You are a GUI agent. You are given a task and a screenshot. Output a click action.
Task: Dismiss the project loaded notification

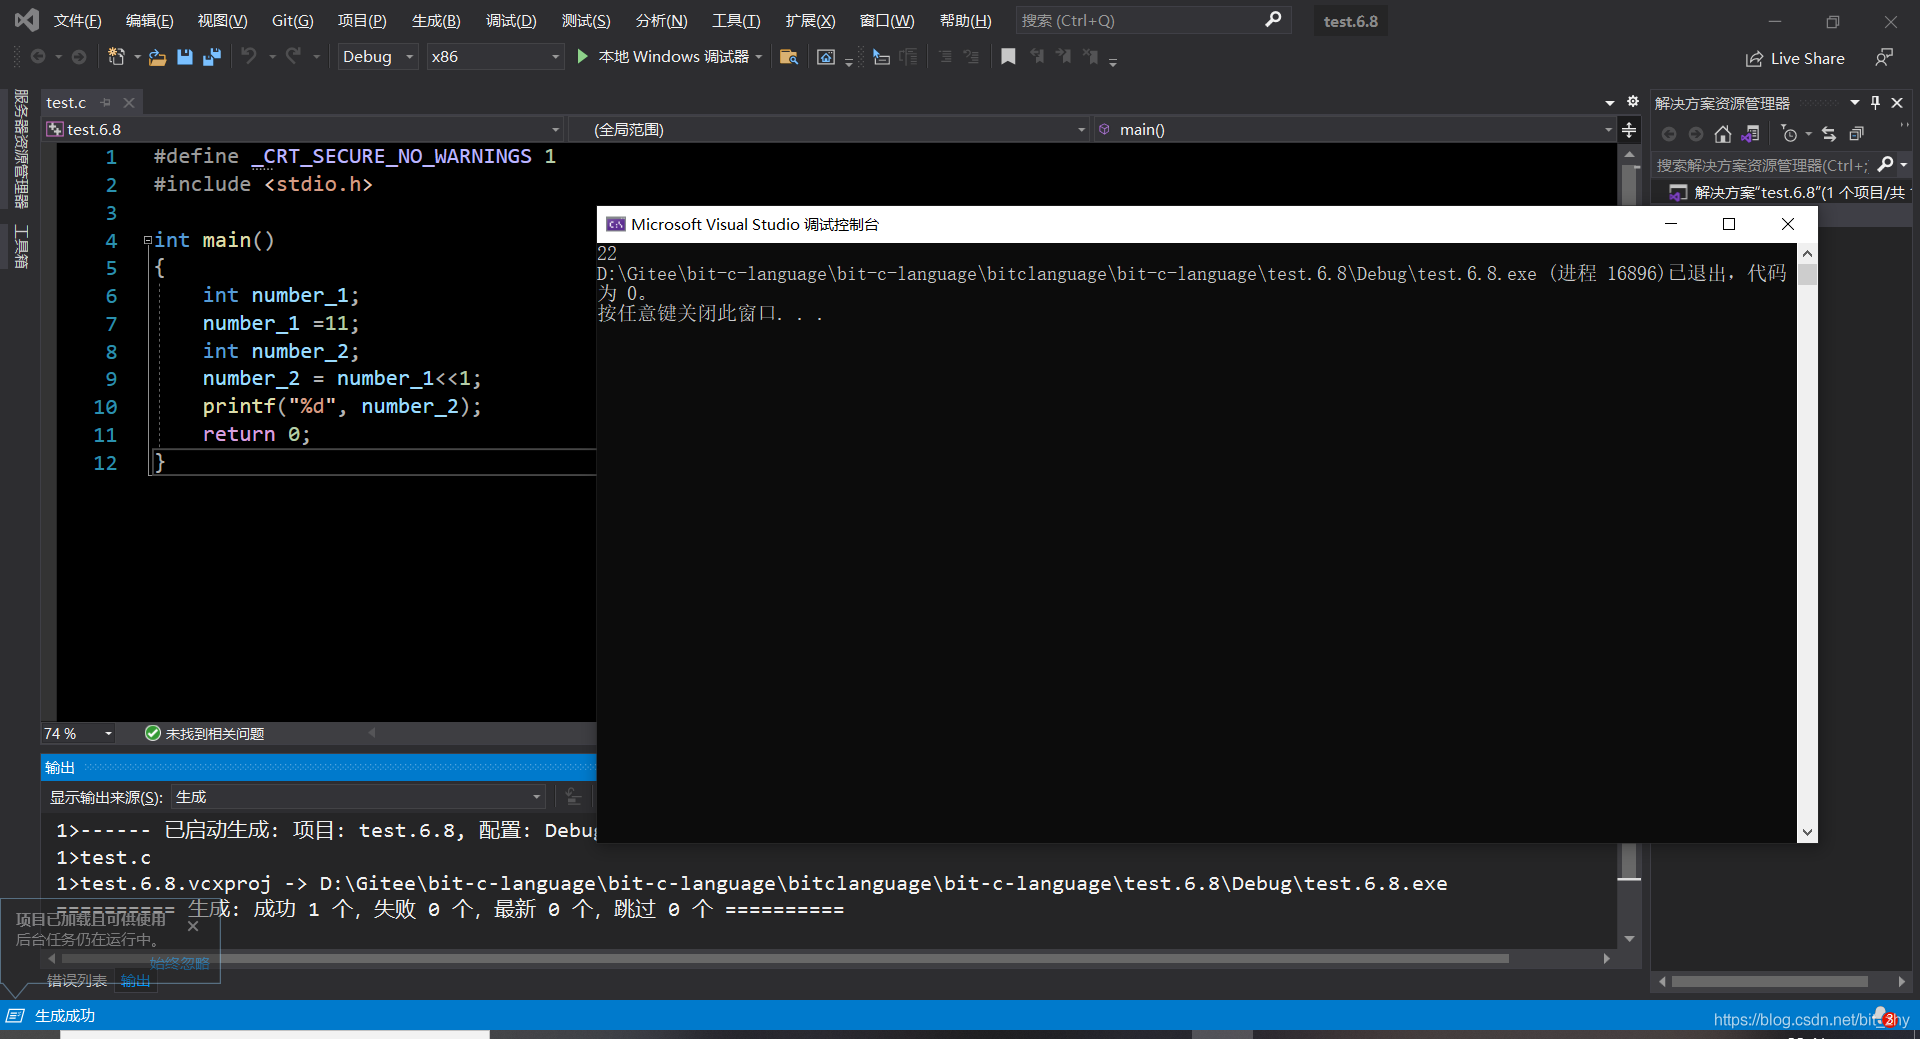pyautogui.click(x=193, y=926)
